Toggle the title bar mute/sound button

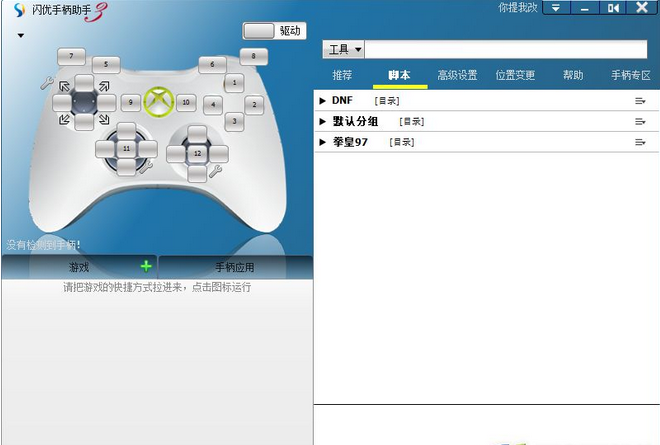[613, 8]
